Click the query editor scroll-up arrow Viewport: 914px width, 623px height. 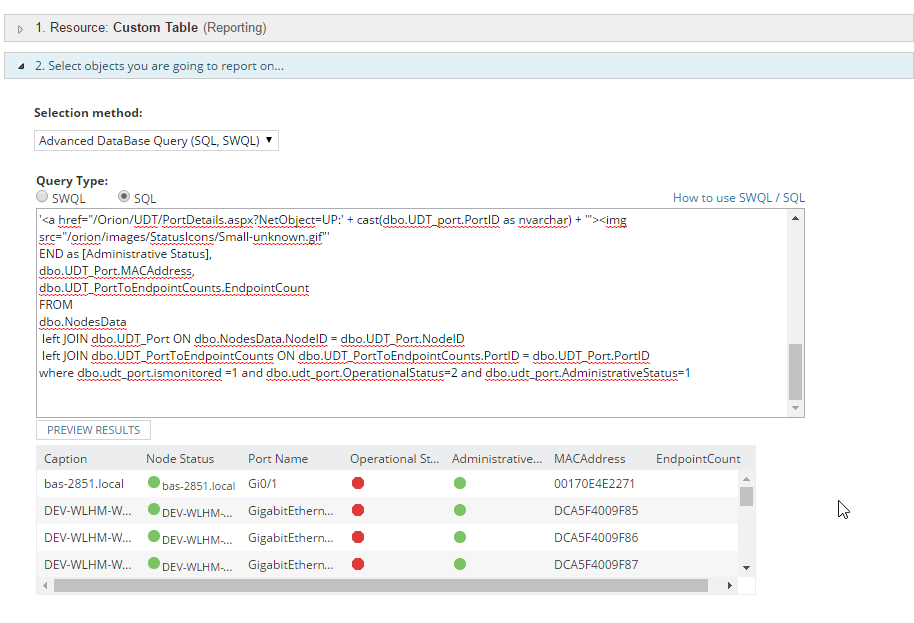click(x=795, y=218)
